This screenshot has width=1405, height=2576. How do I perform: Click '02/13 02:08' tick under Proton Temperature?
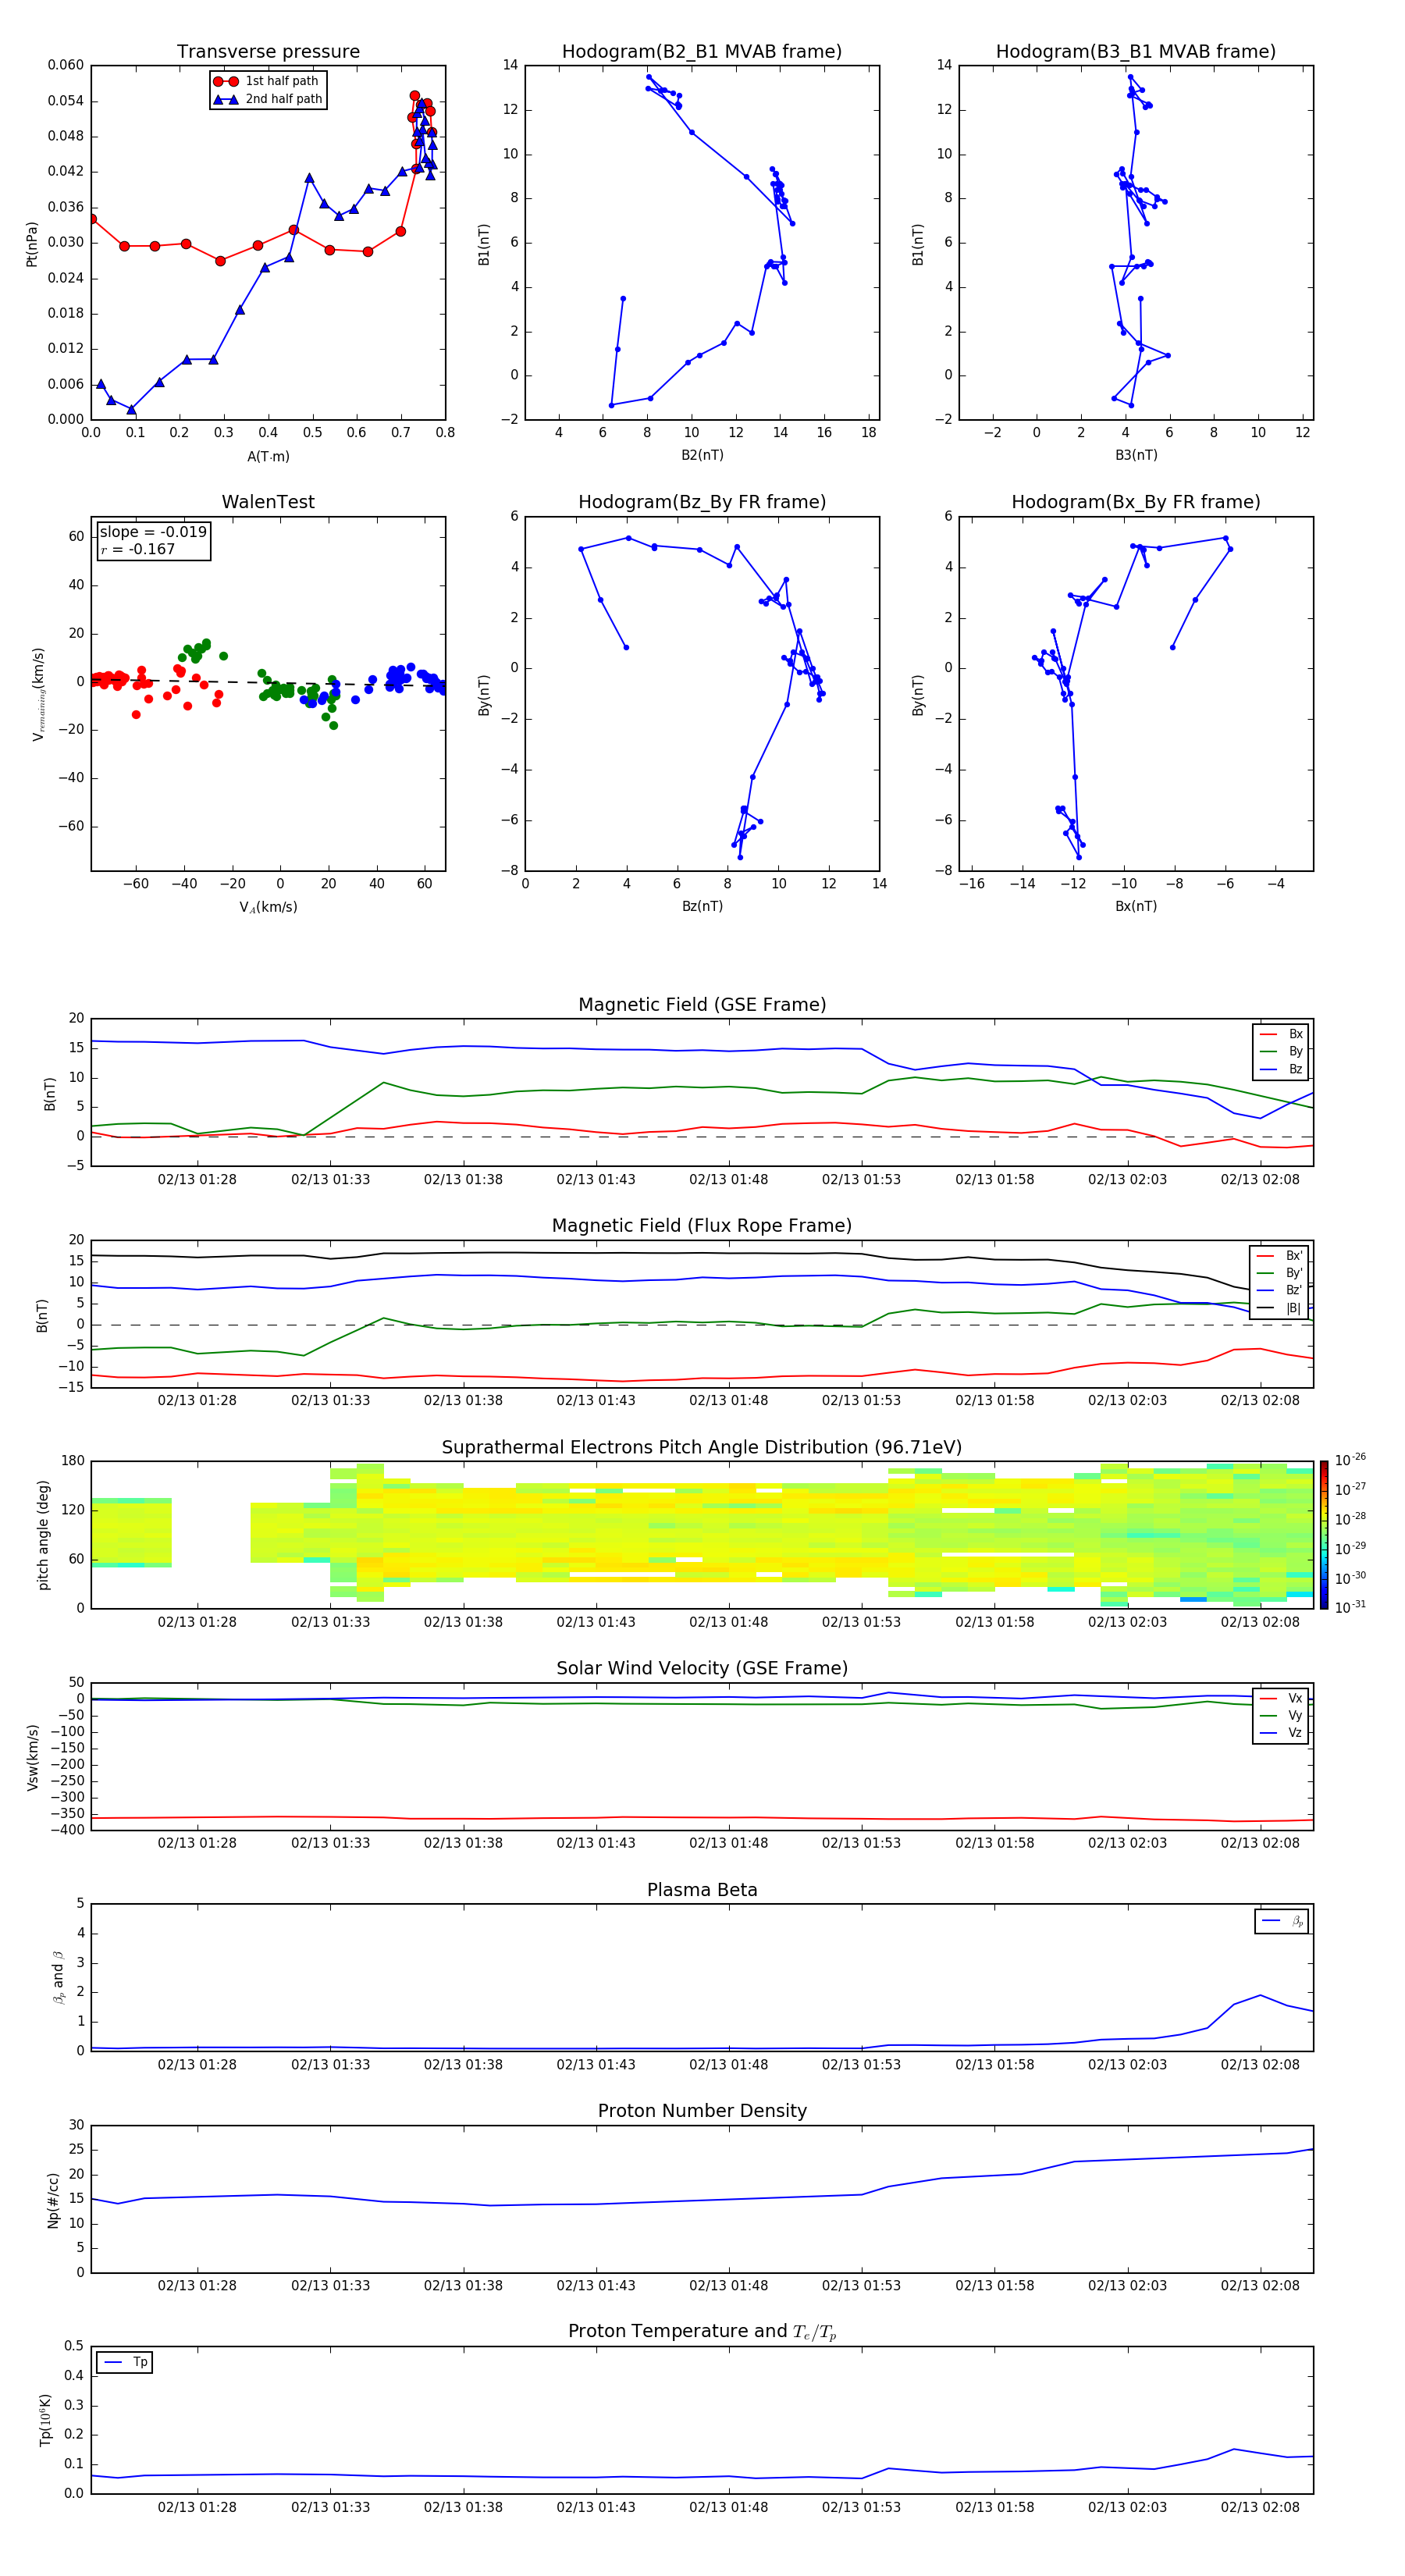1260,2507
